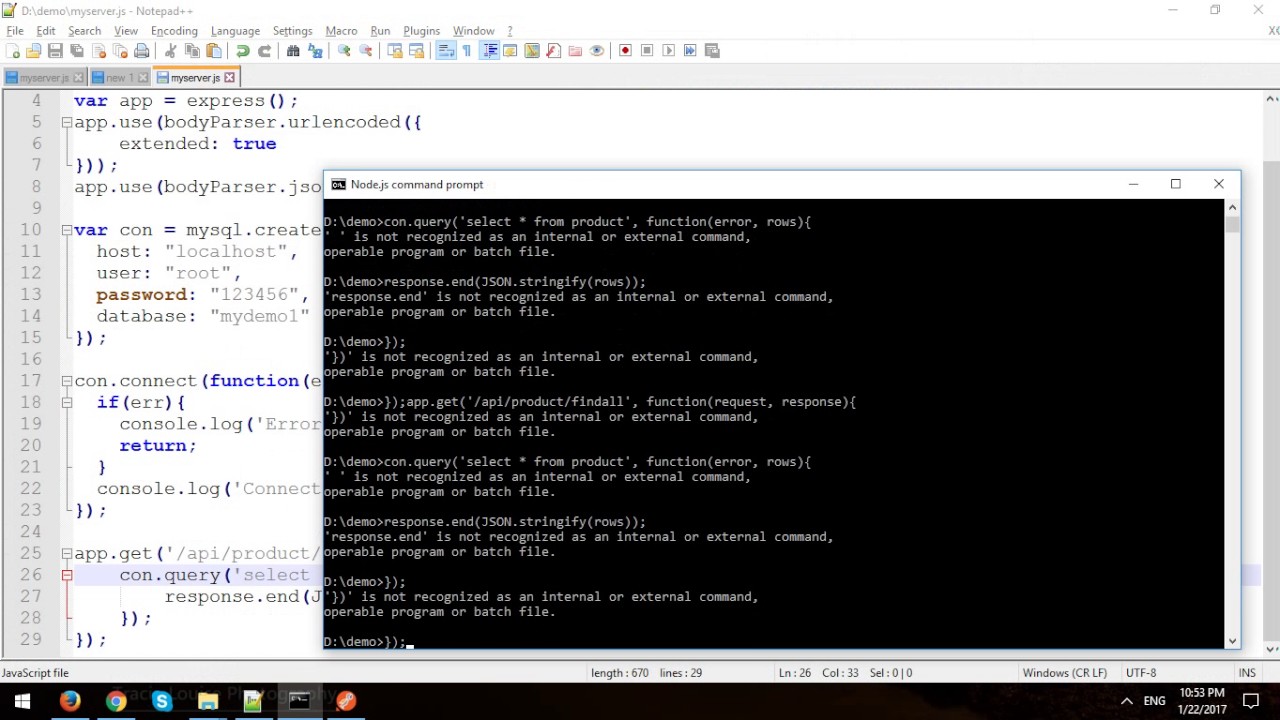Click the Document Map toolbar icon
Viewport: 1280px width, 720px height.
pyautogui.click(x=532, y=50)
